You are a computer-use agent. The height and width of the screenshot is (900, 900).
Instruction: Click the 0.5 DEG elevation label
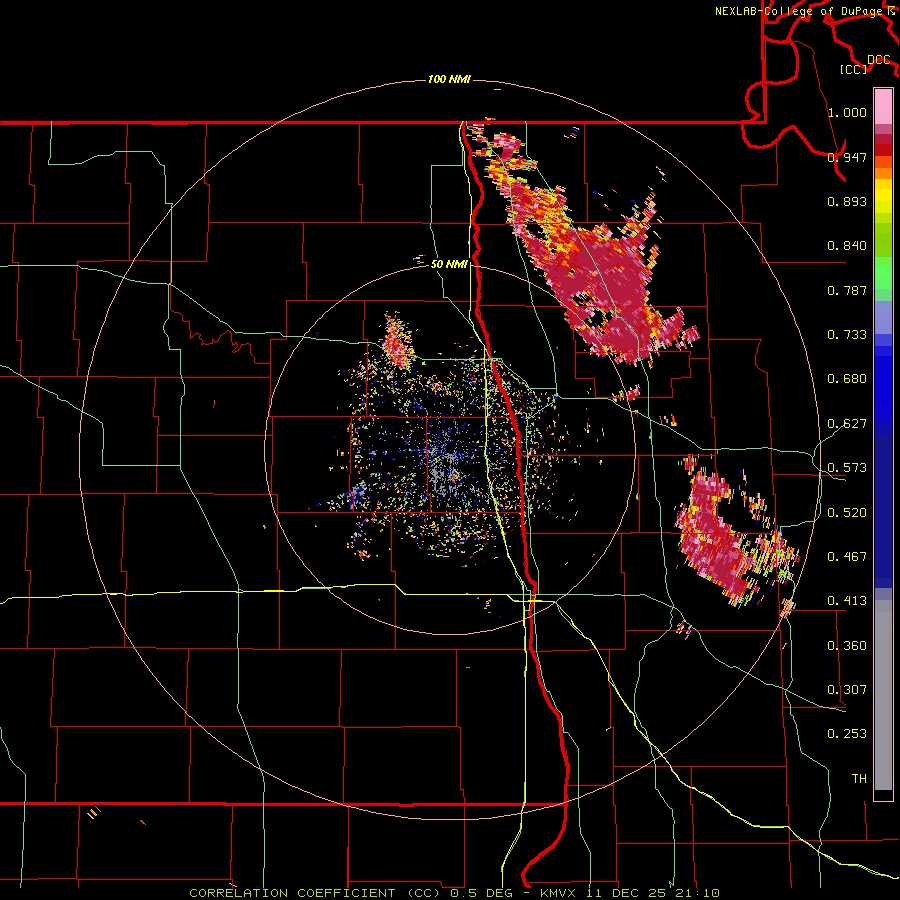pos(481,893)
